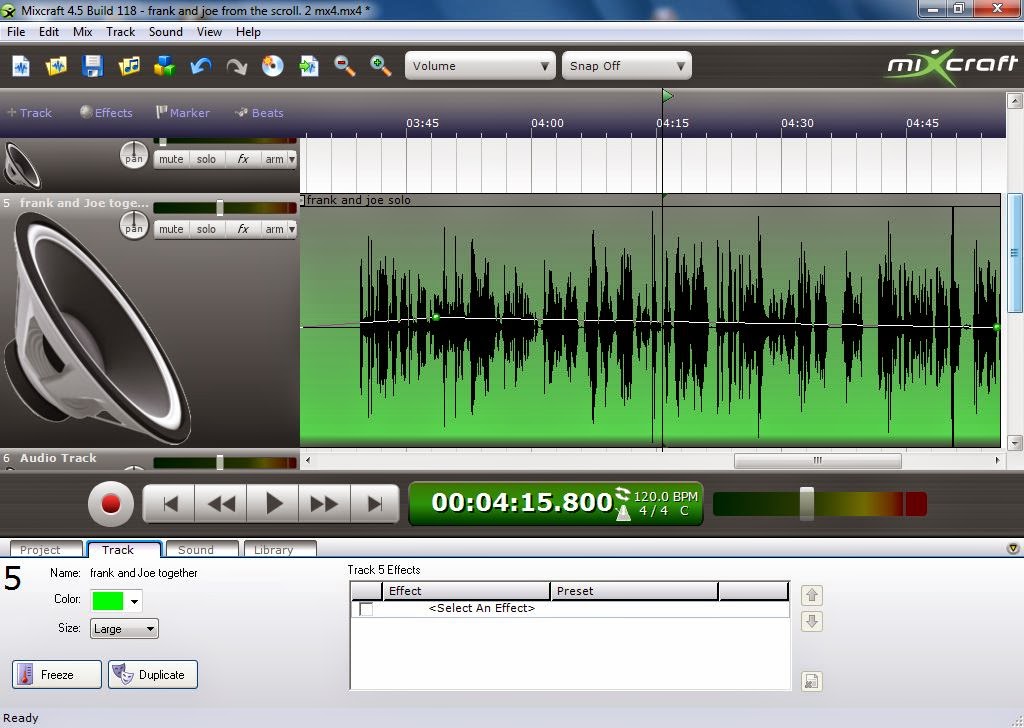The height and width of the screenshot is (728, 1024).
Task: Toggle fx on the track above track 5
Action: (x=242, y=159)
